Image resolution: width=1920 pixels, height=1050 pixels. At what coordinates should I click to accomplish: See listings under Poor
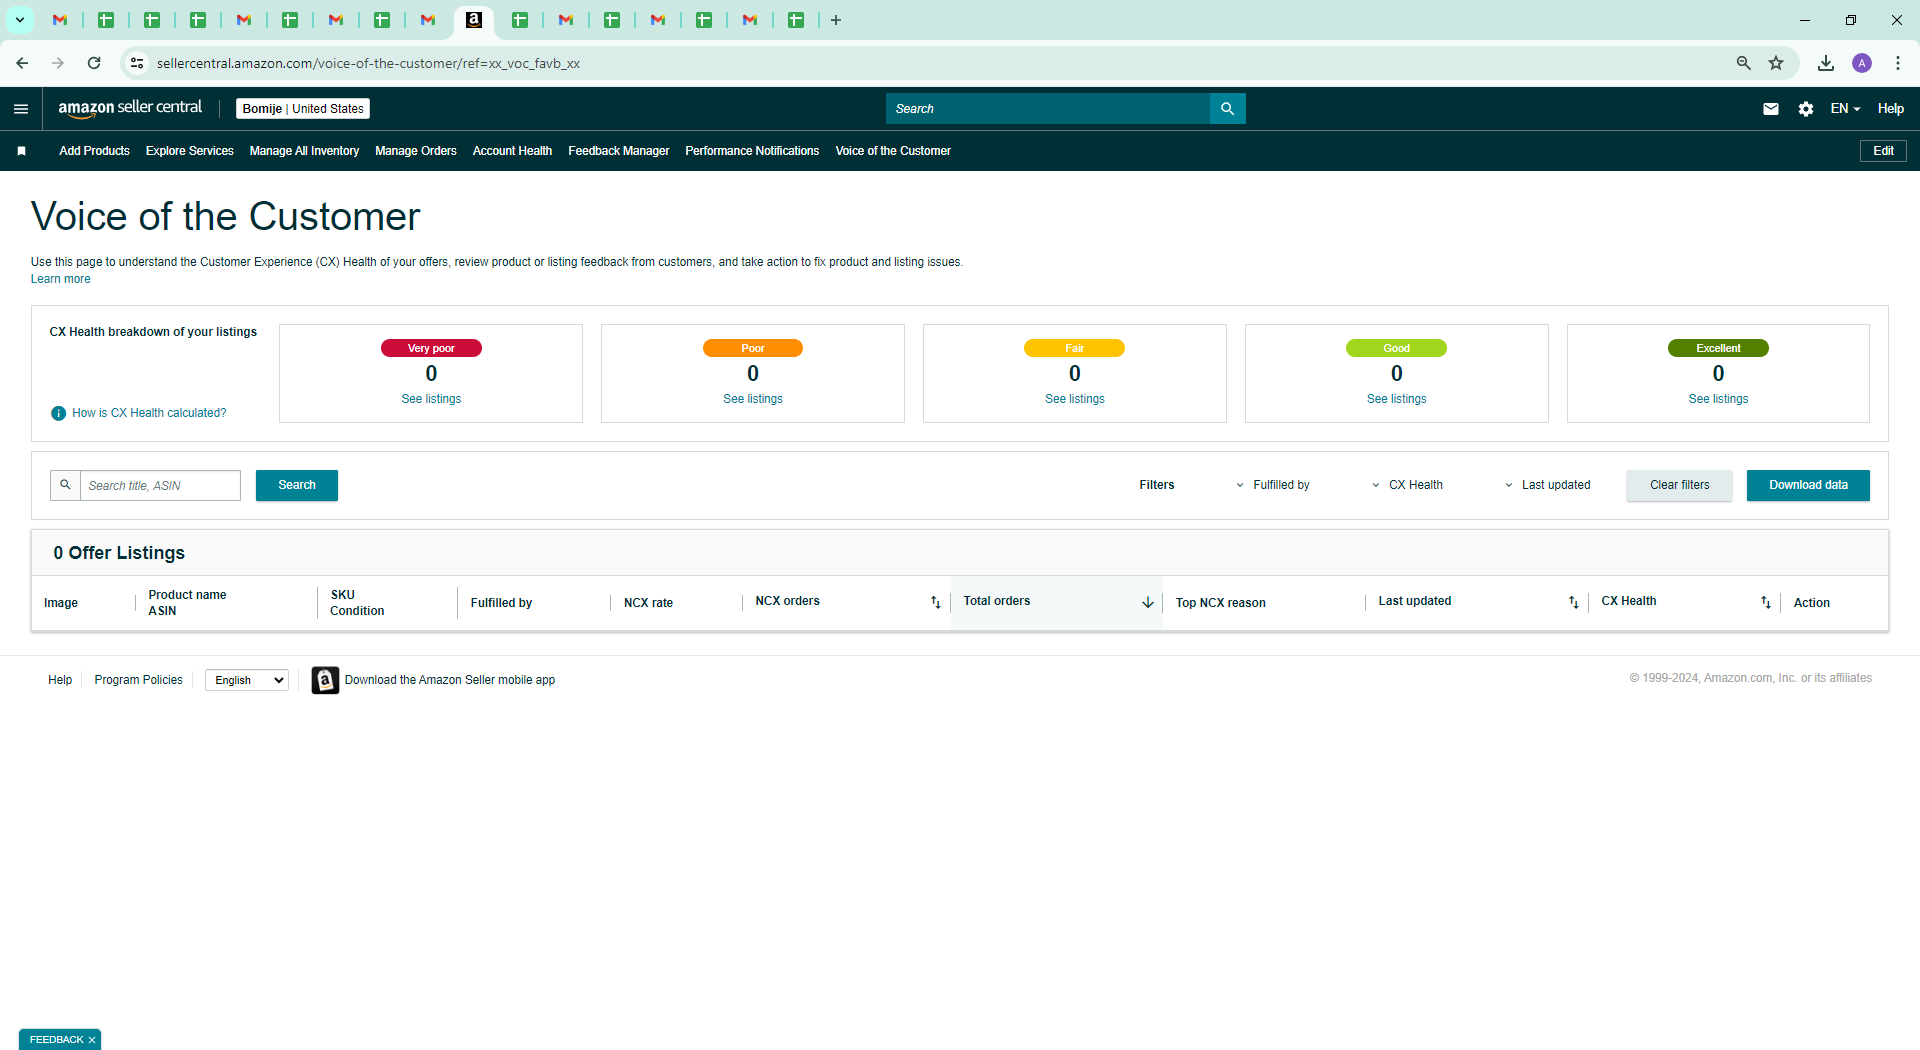pos(753,399)
